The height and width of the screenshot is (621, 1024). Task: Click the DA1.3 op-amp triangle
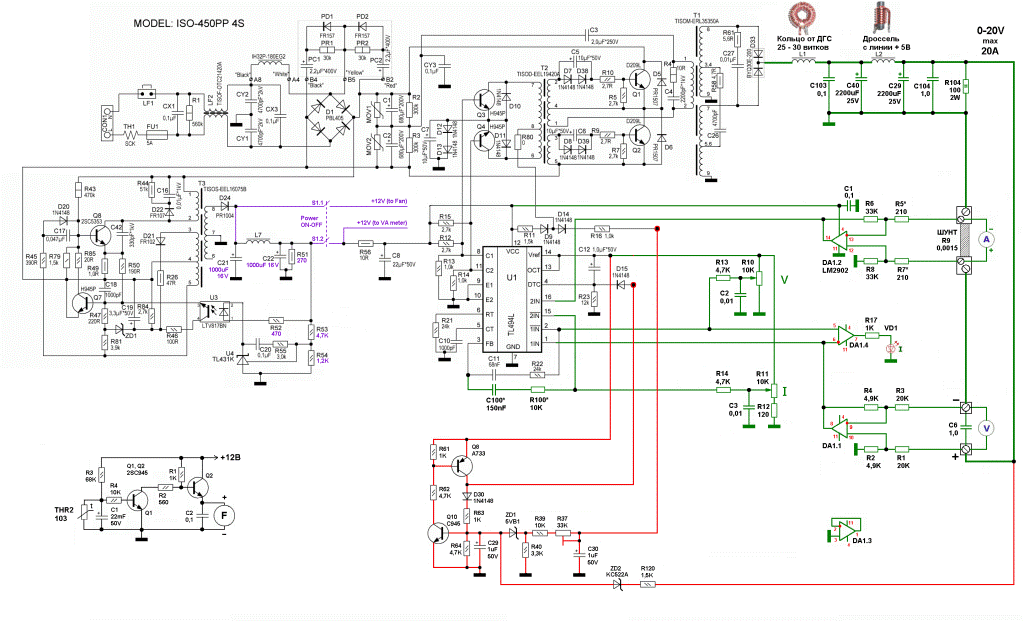click(x=845, y=530)
